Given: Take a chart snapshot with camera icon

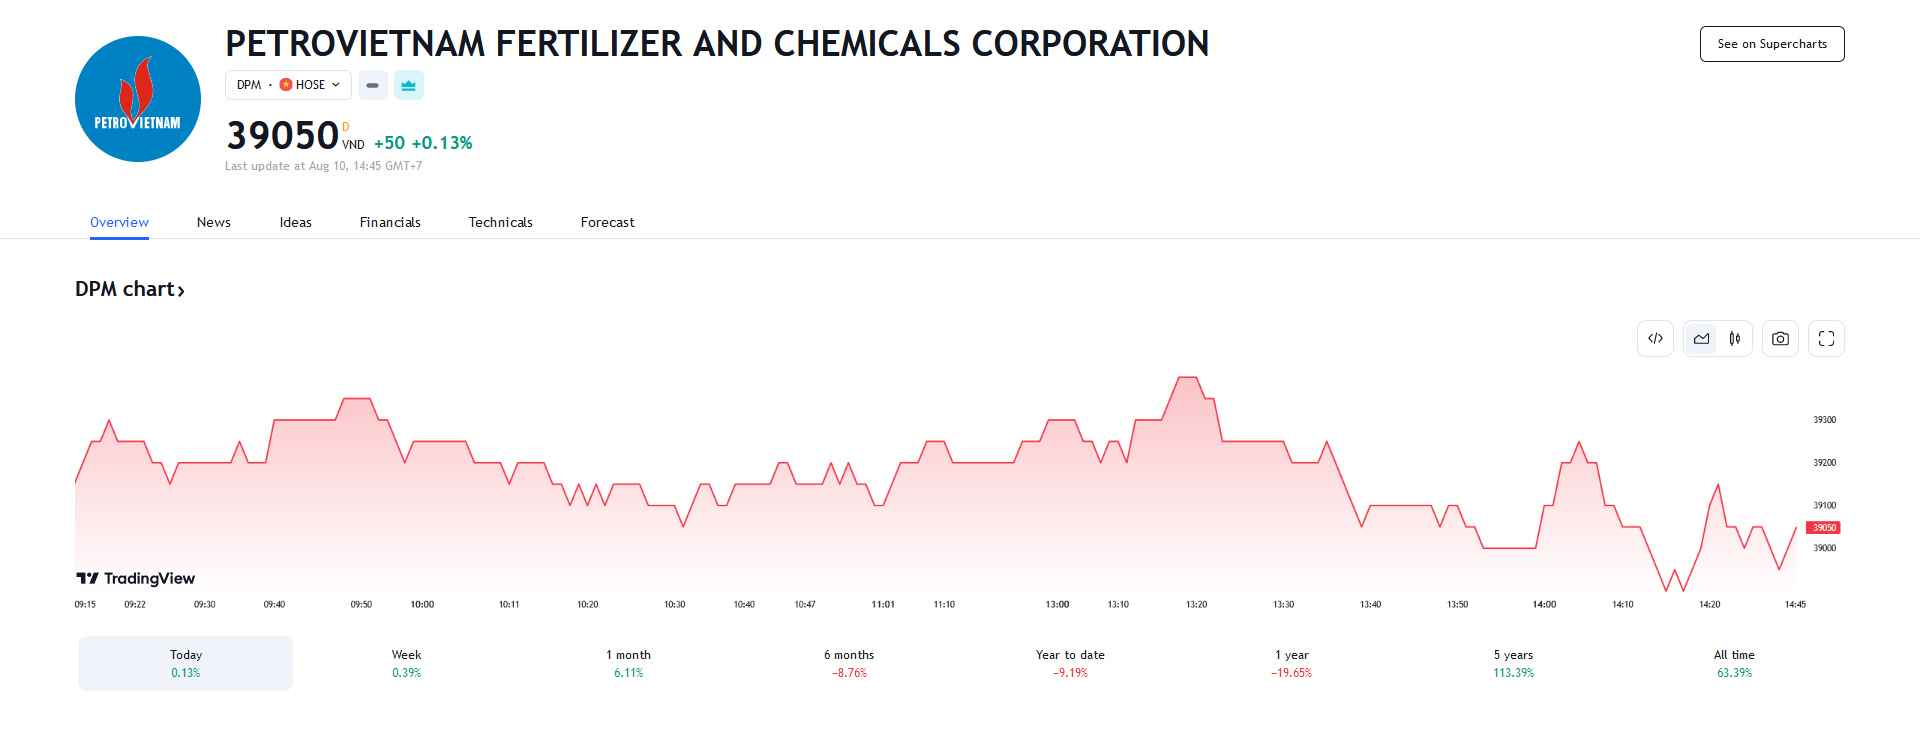Looking at the screenshot, I should 1780,339.
